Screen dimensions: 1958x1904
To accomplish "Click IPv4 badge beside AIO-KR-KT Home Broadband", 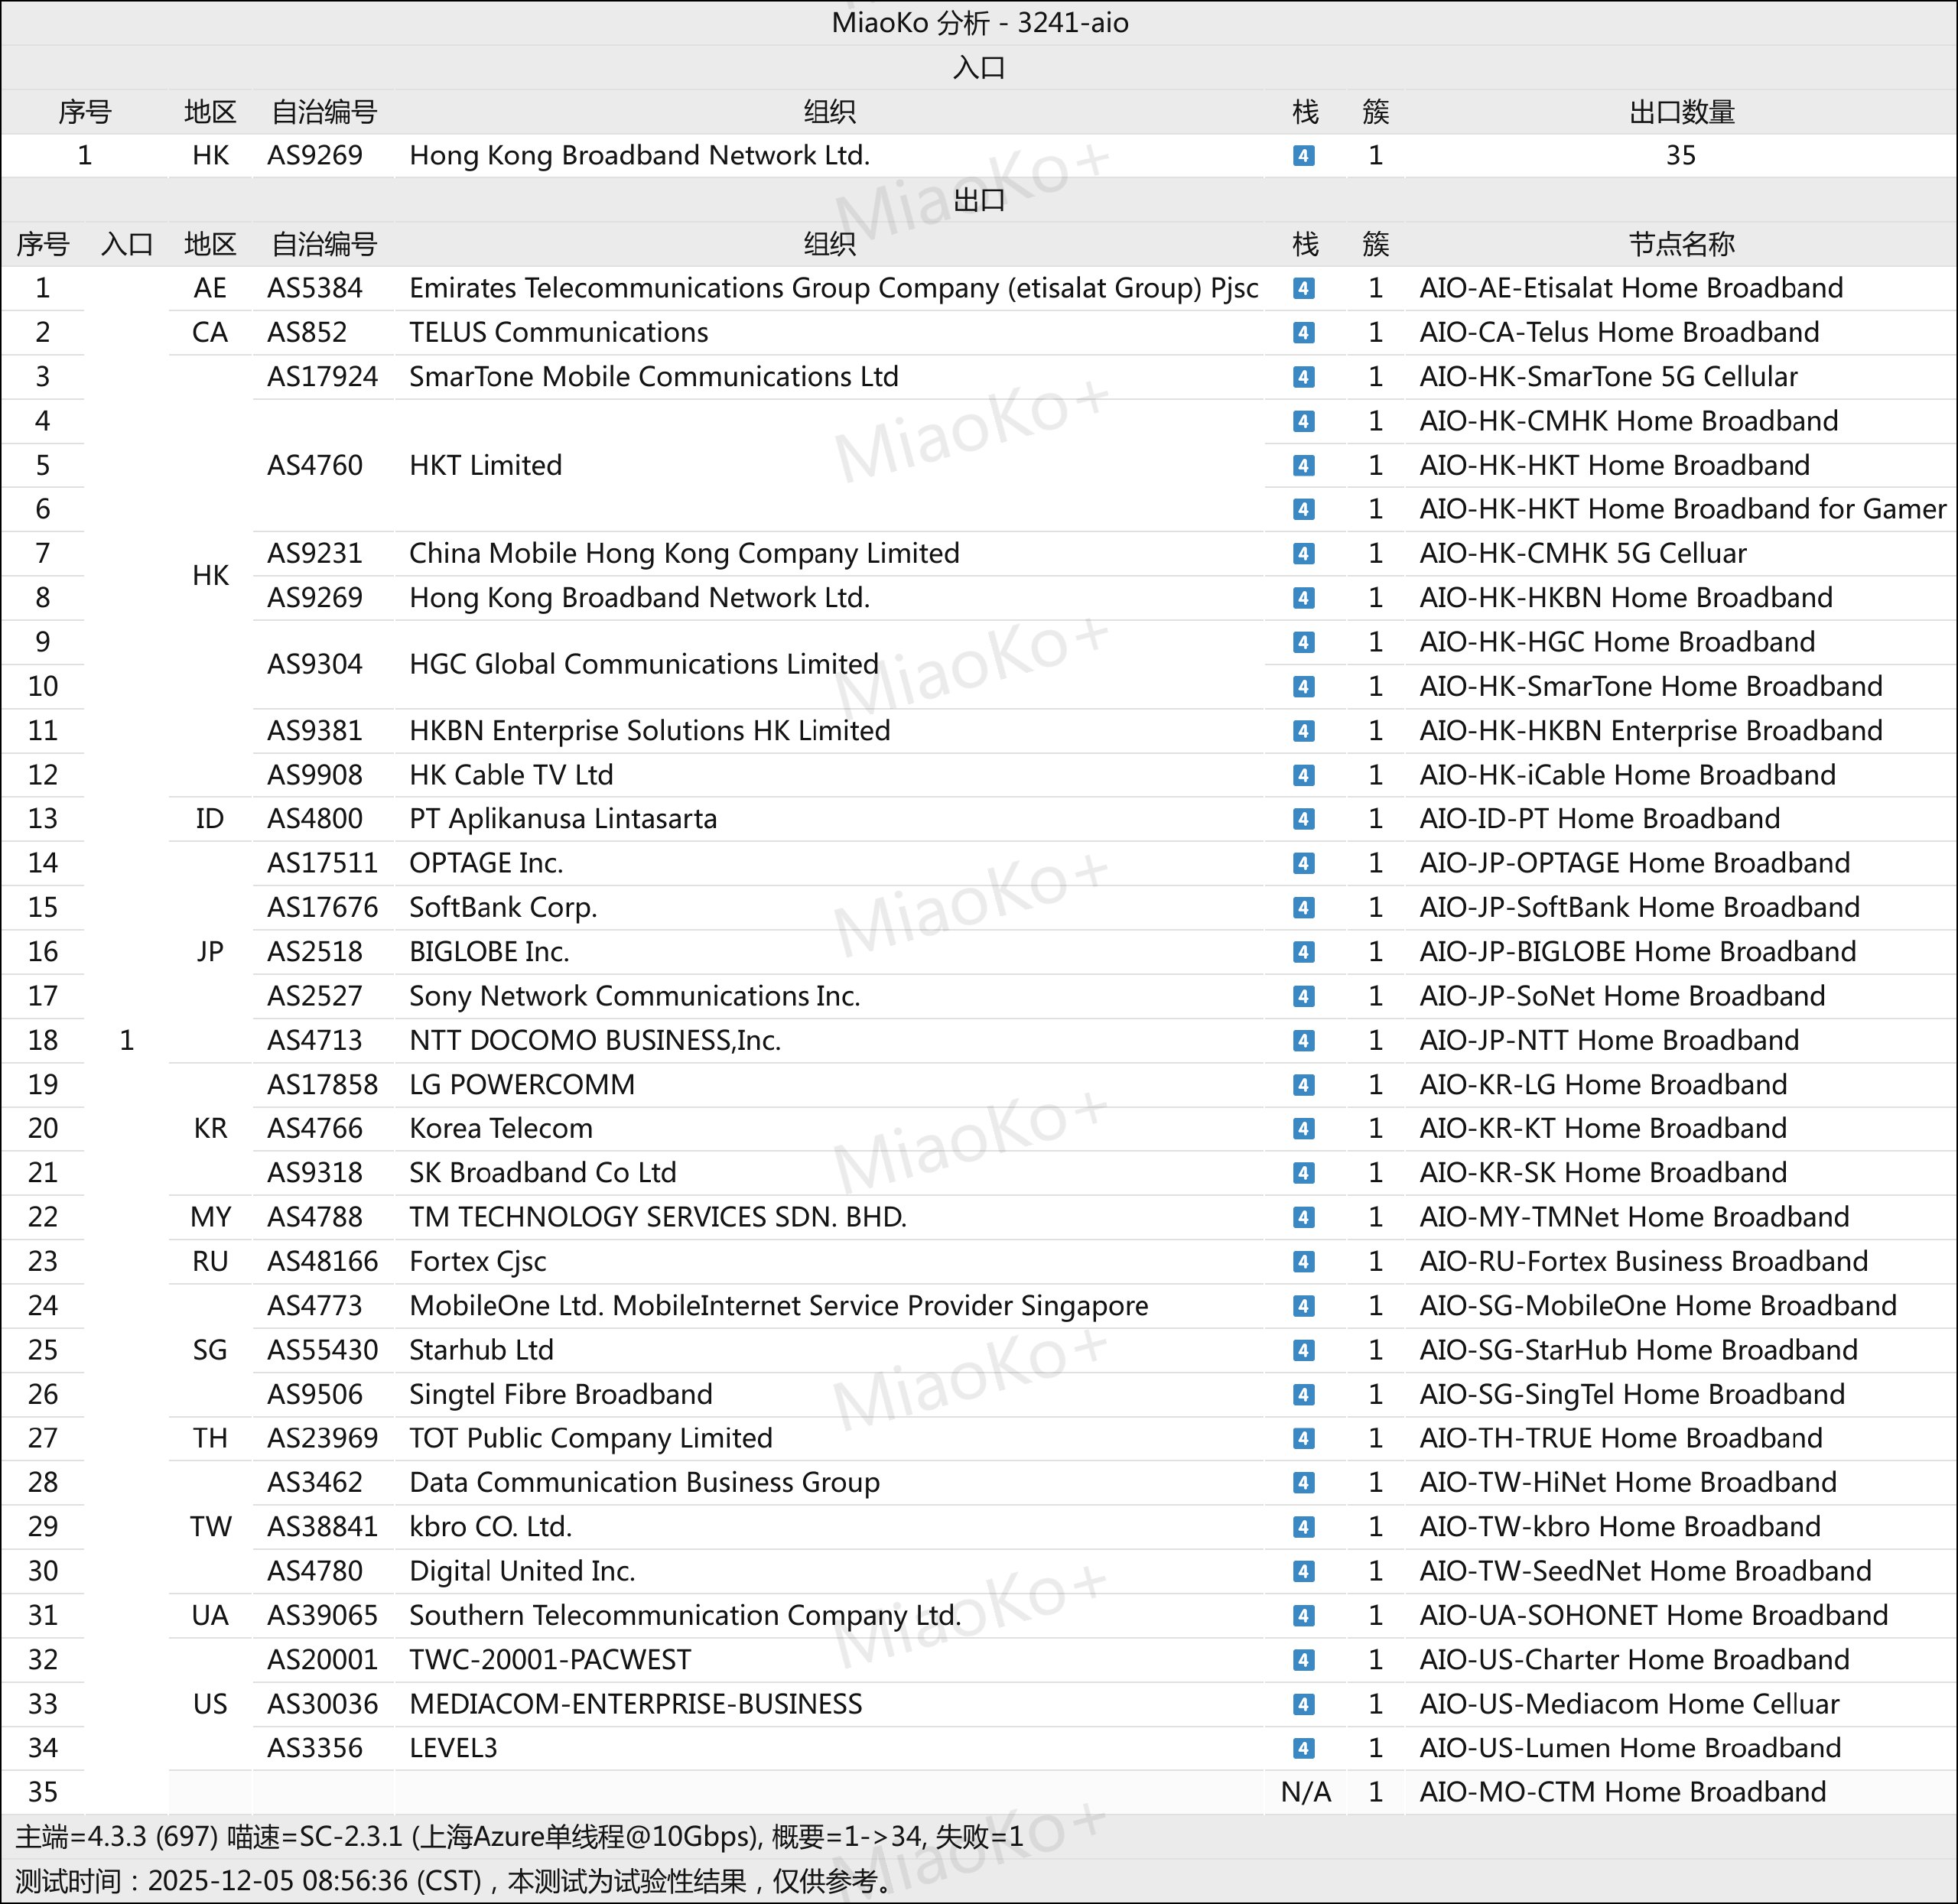I will coord(1303,1129).
